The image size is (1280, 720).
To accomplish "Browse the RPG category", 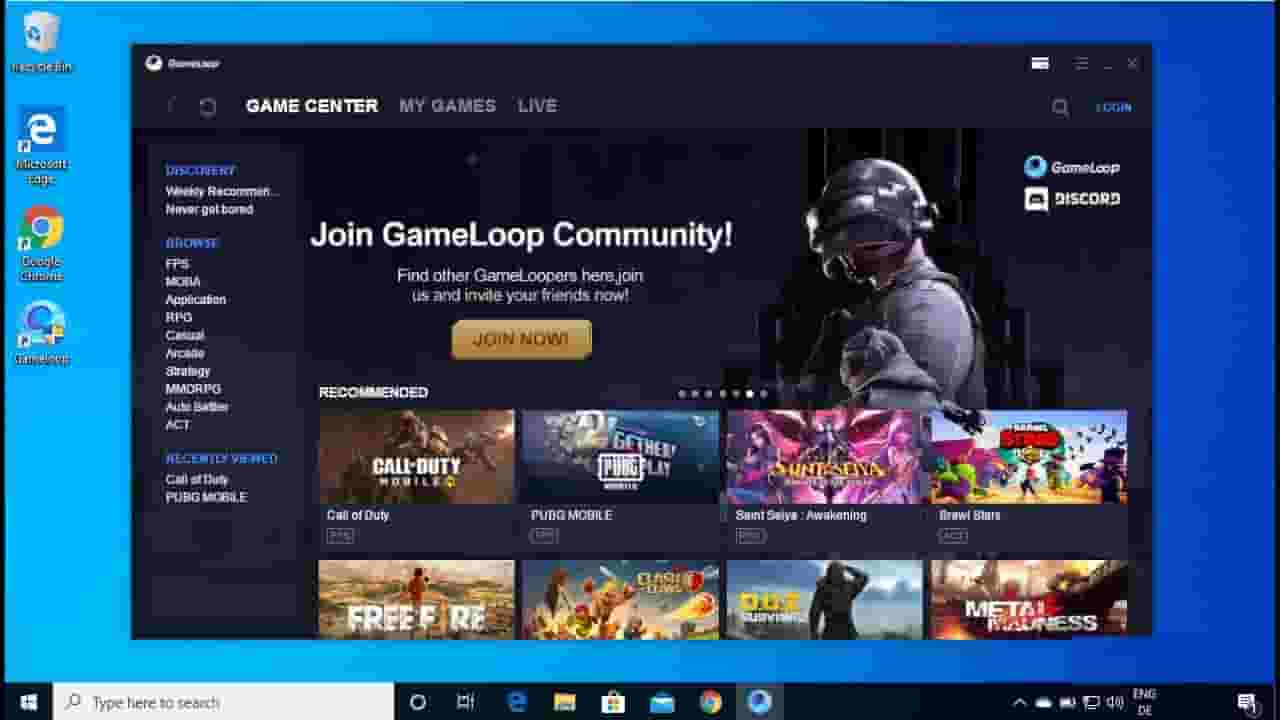I will (179, 317).
